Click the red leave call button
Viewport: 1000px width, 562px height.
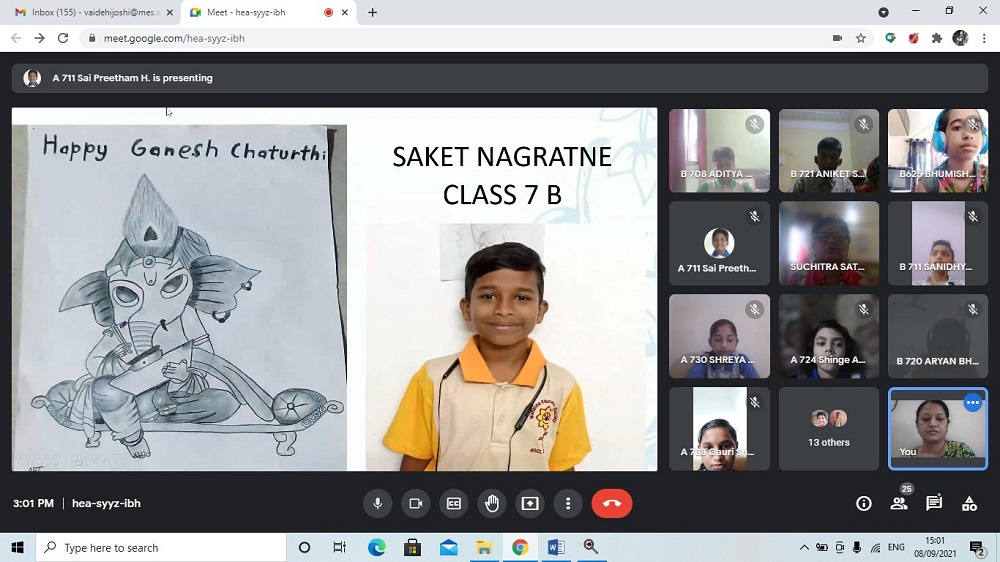point(612,504)
